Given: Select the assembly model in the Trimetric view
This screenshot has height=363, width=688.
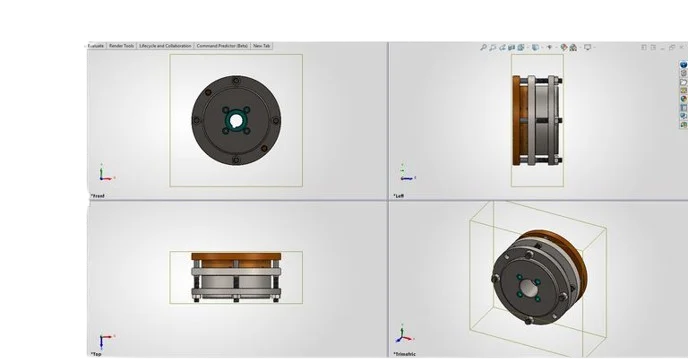Looking at the screenshot, I should pyautogui.click(x=539, y=277).
